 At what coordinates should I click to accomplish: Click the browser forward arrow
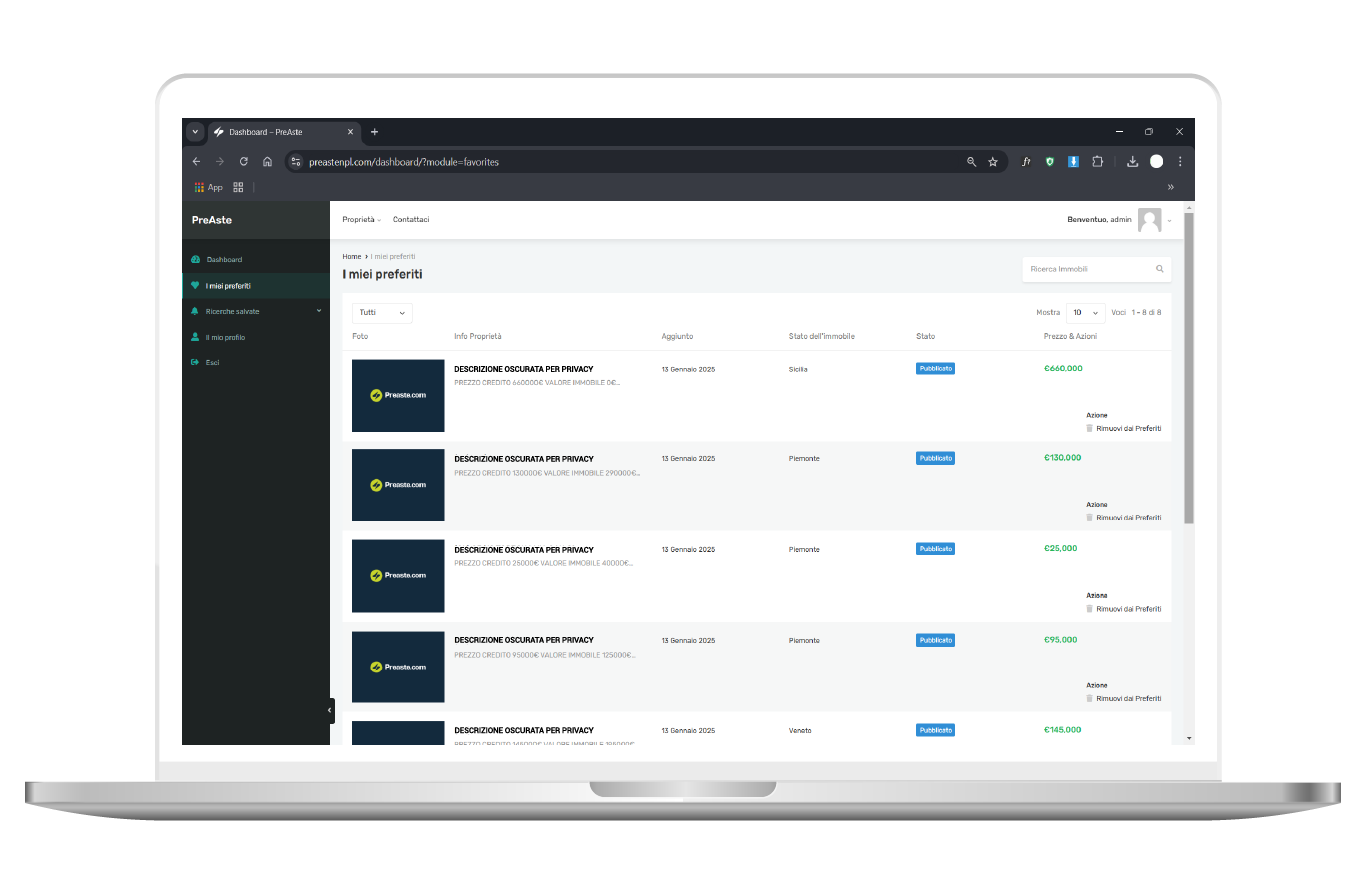tap(220, 161)
